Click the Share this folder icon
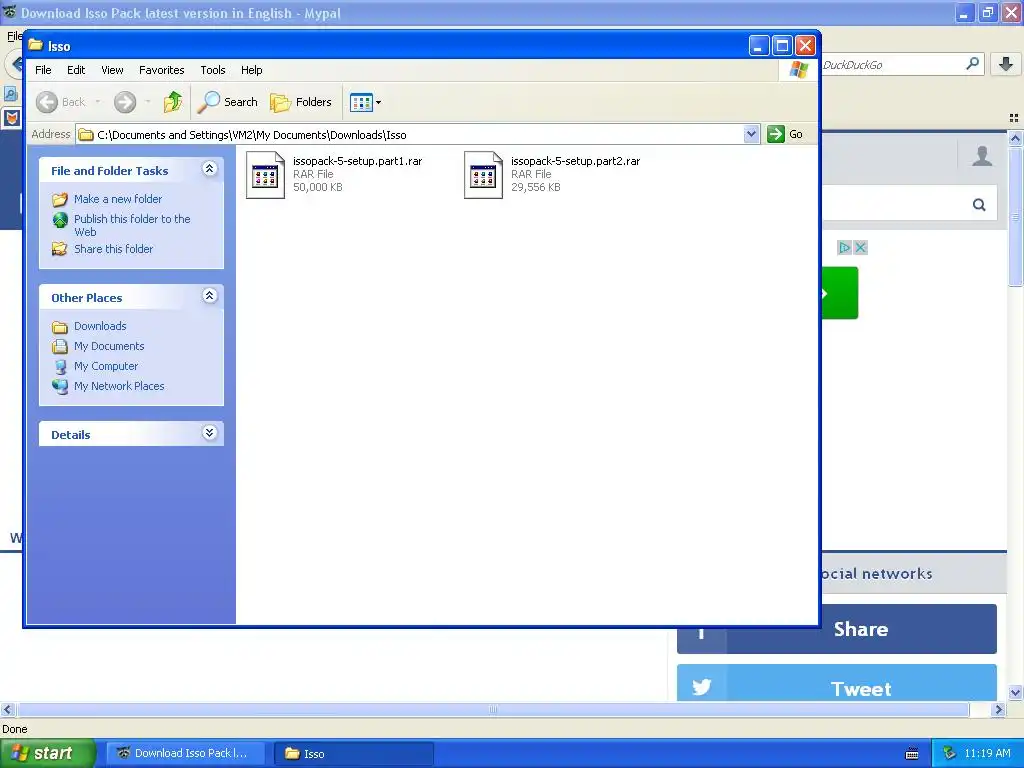Screen dimensions: 1024x768 (x=60, y=249)
